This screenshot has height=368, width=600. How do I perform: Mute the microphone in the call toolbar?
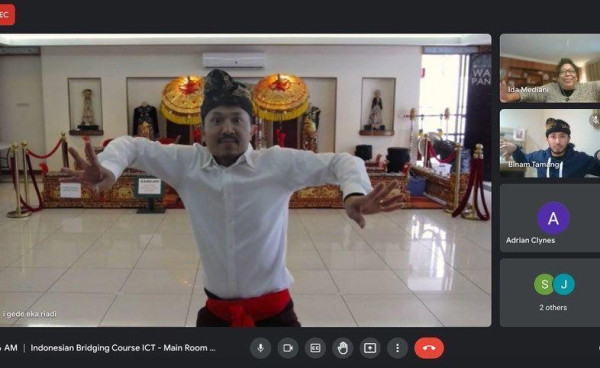[x=261, y=348]
